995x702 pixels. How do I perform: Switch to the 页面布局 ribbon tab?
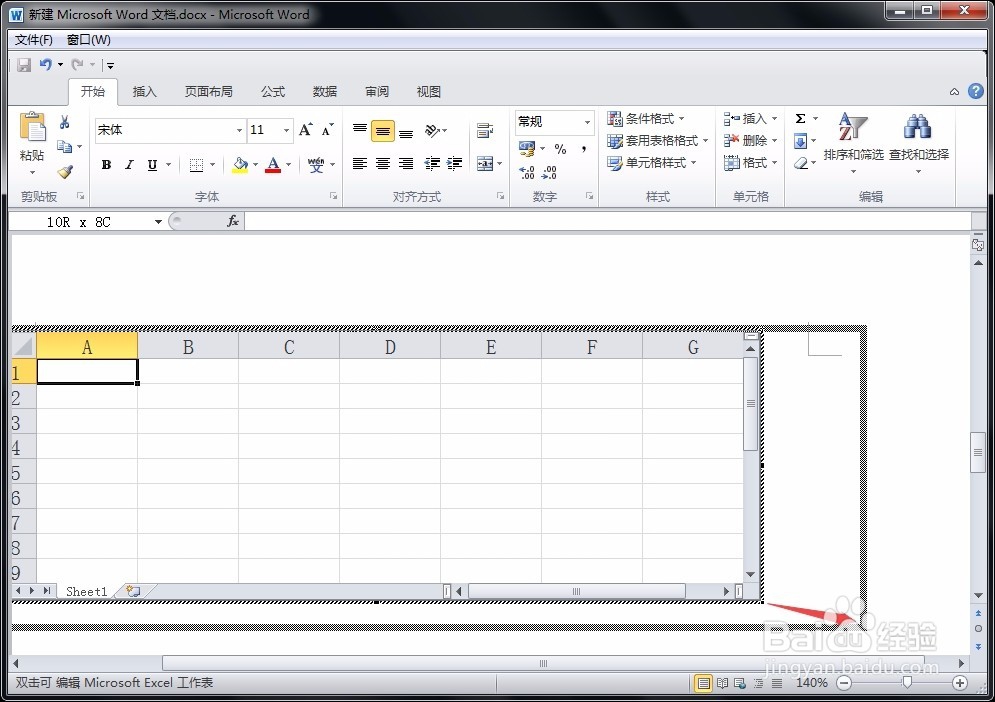[x=208, y=92]
